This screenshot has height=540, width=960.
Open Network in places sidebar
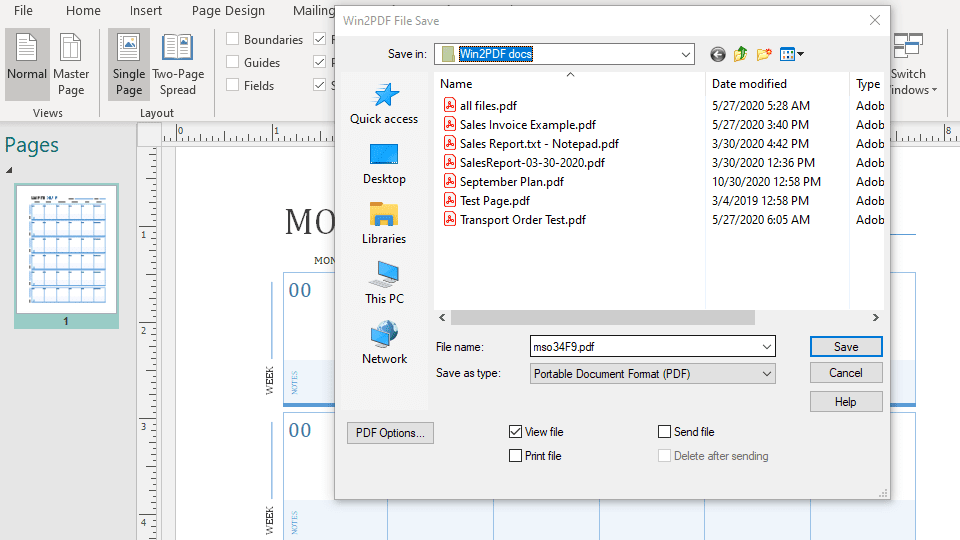384,344
